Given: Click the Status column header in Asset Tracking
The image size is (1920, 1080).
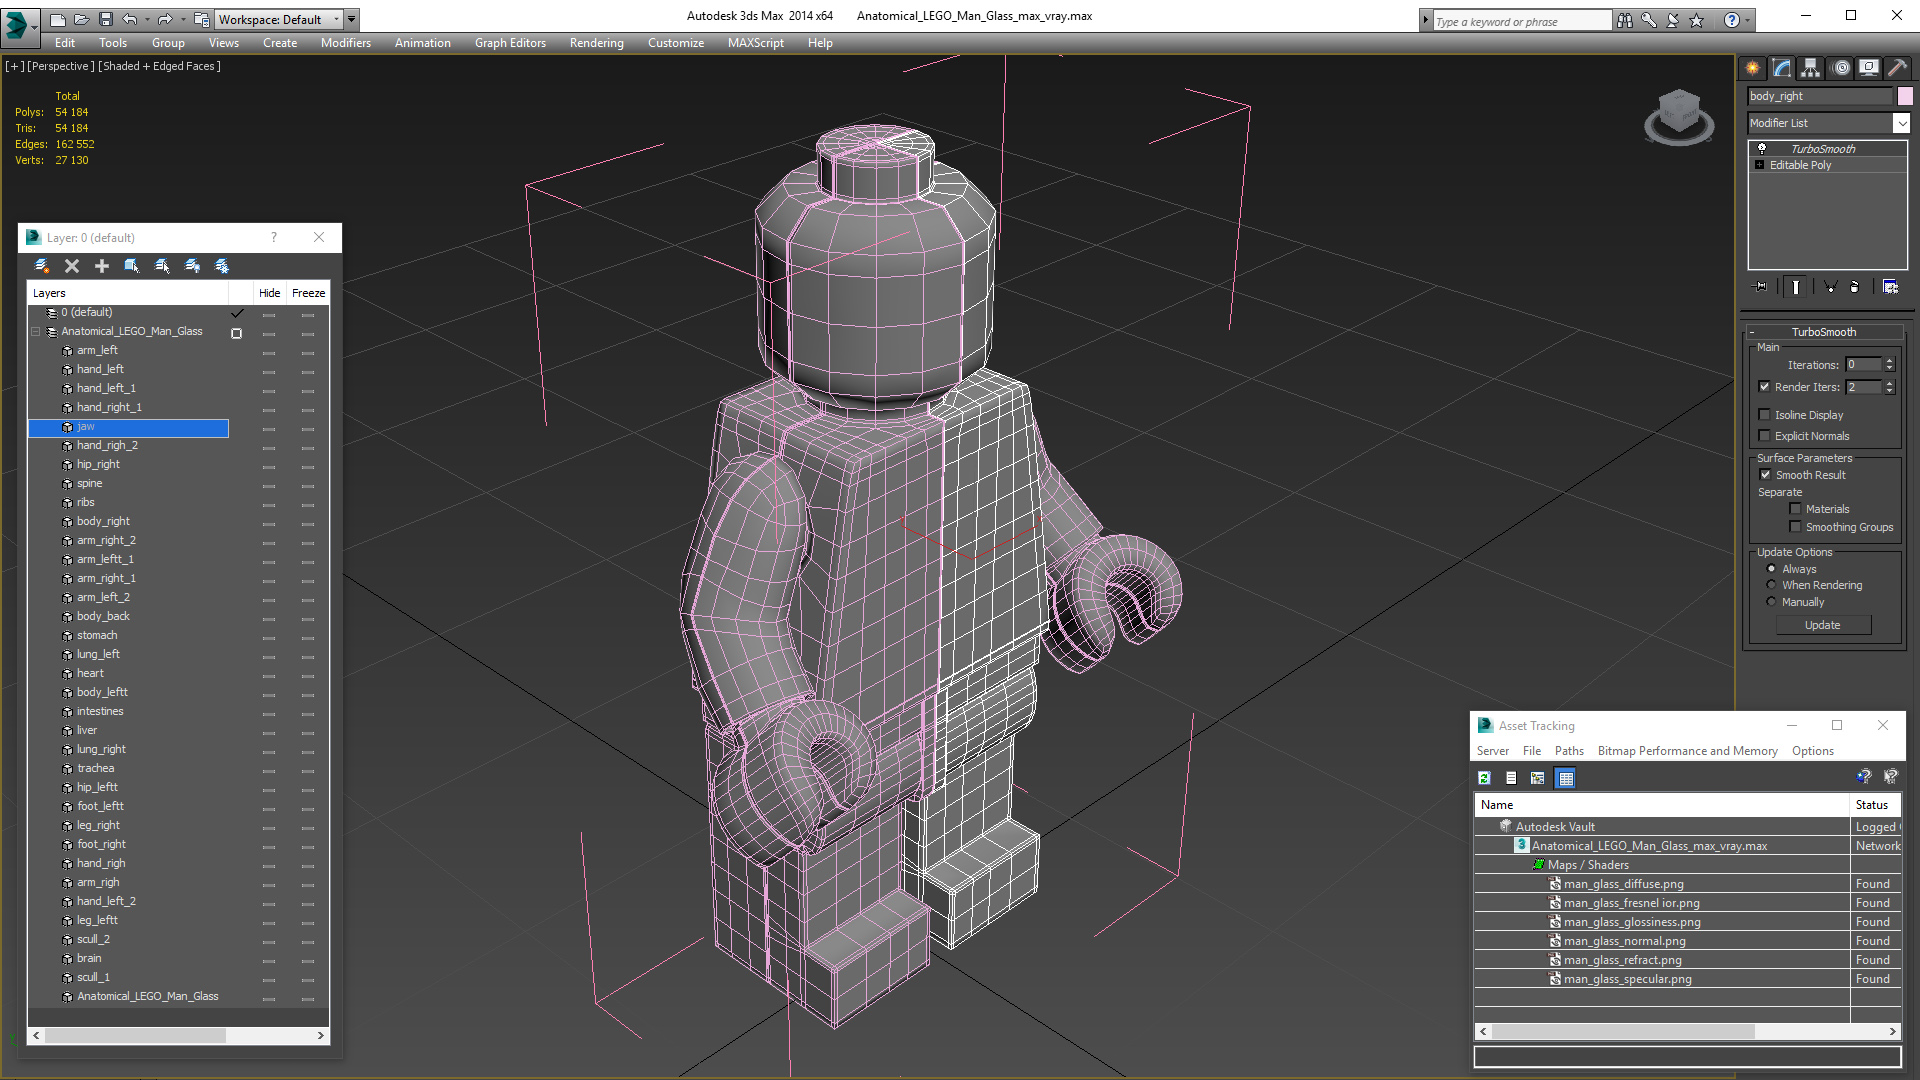Looking at the screenshot, I should (x=1873, y=805).
